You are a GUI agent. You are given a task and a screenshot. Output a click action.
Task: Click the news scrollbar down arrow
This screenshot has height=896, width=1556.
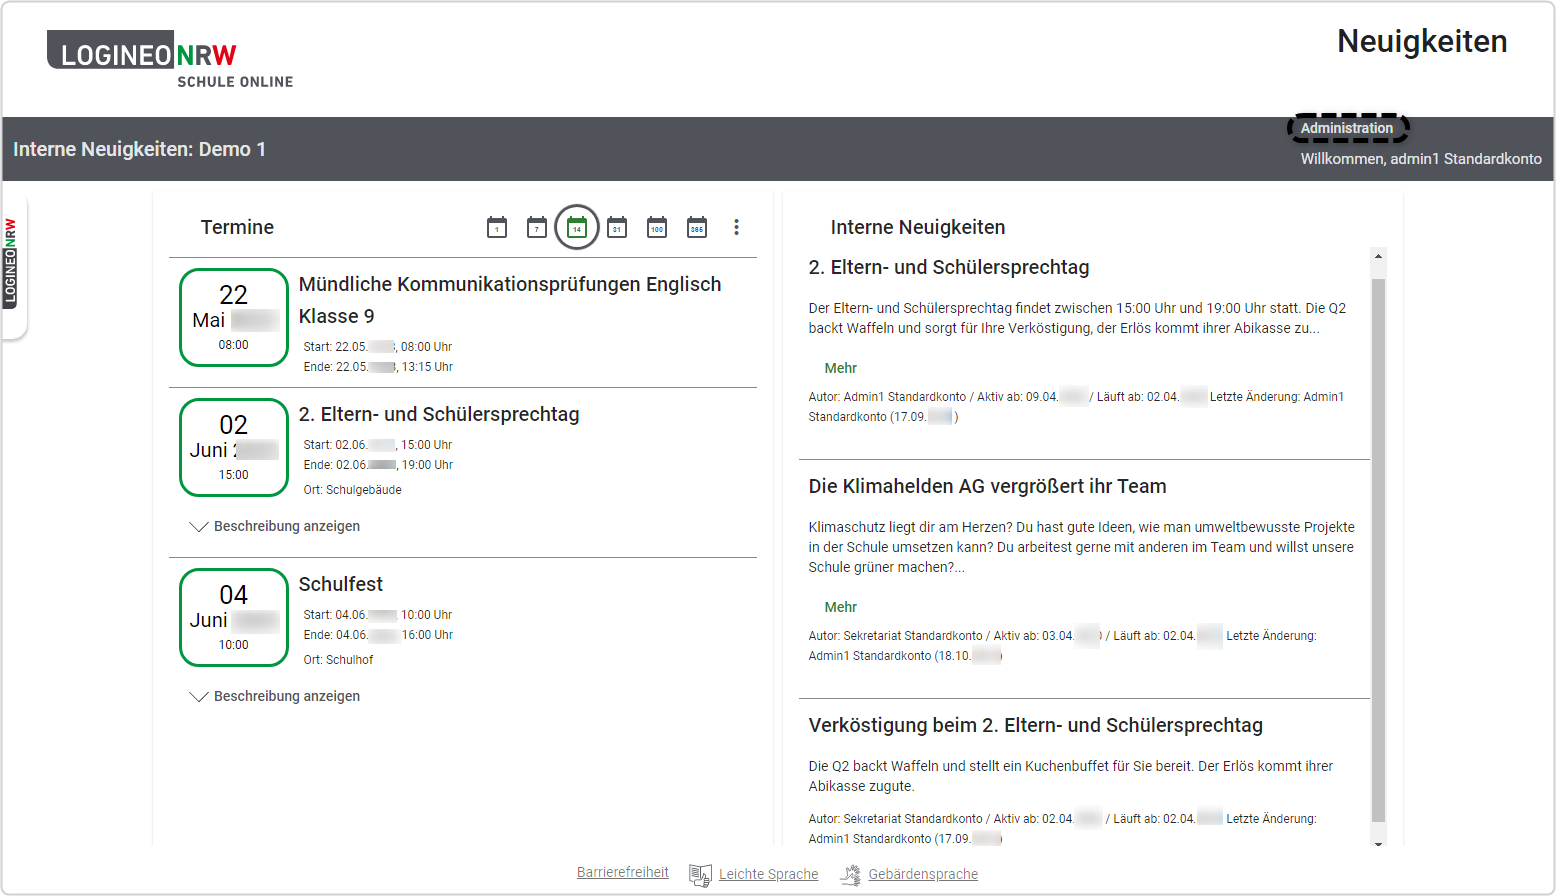(1378, 844)
